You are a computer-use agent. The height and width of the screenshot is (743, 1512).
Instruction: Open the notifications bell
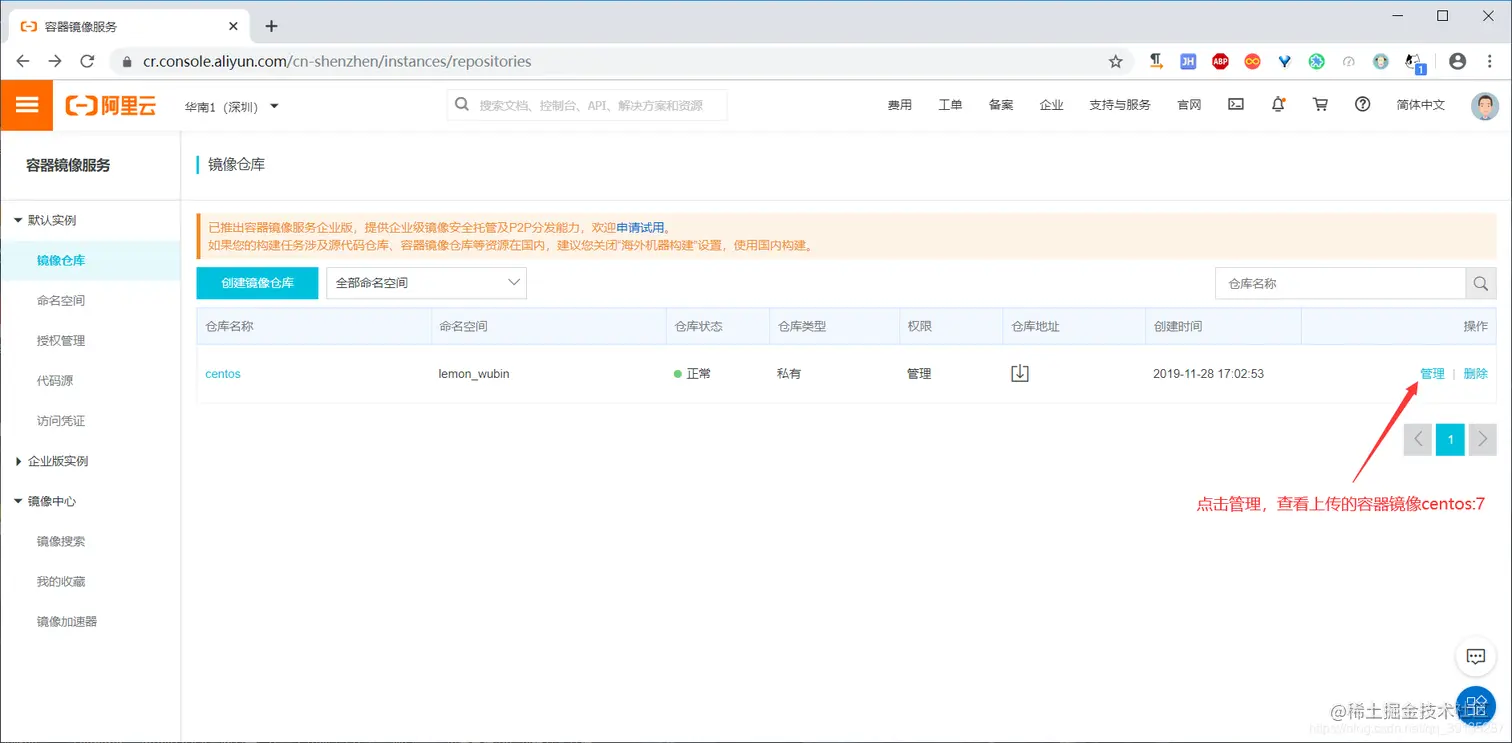click(1278, 104)
